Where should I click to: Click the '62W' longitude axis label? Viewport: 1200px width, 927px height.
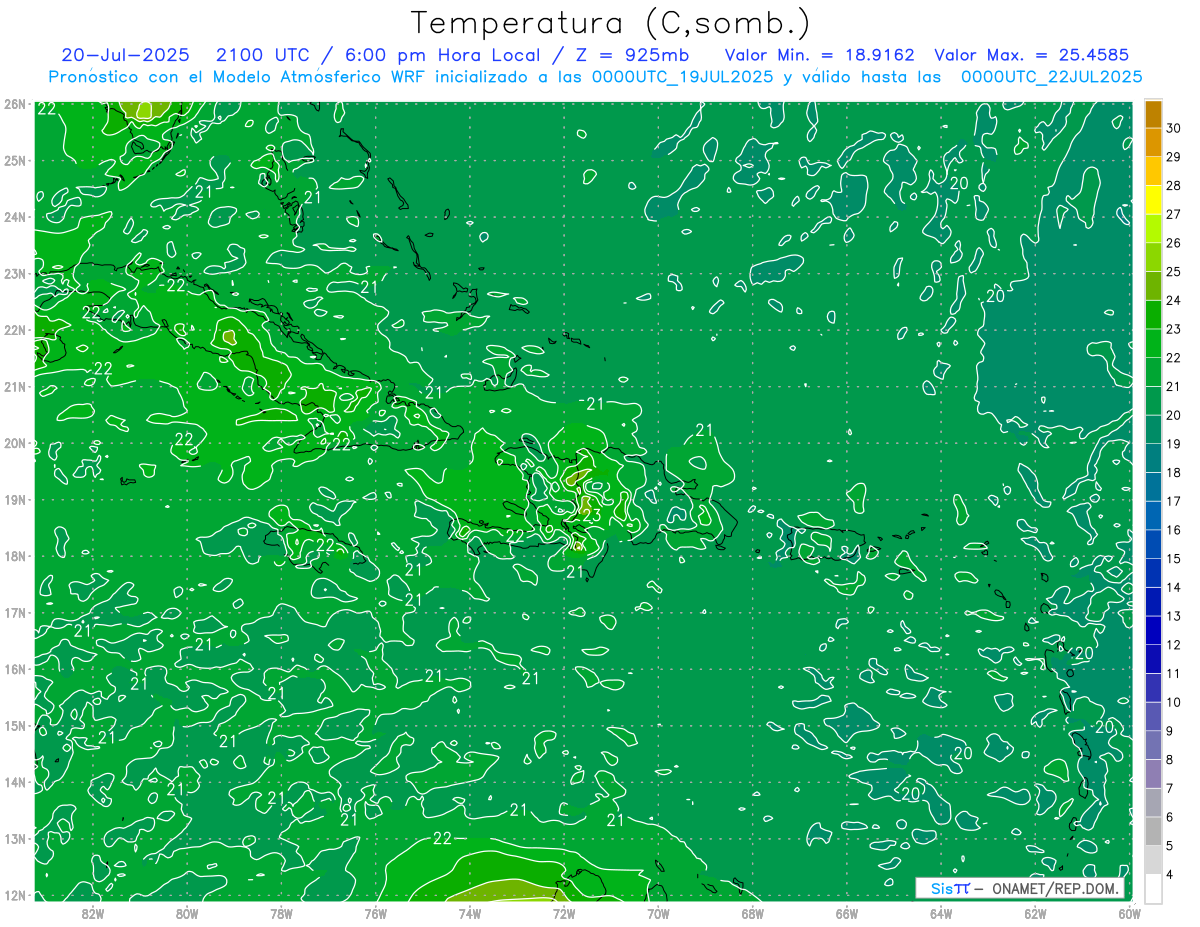(1035, 913)
